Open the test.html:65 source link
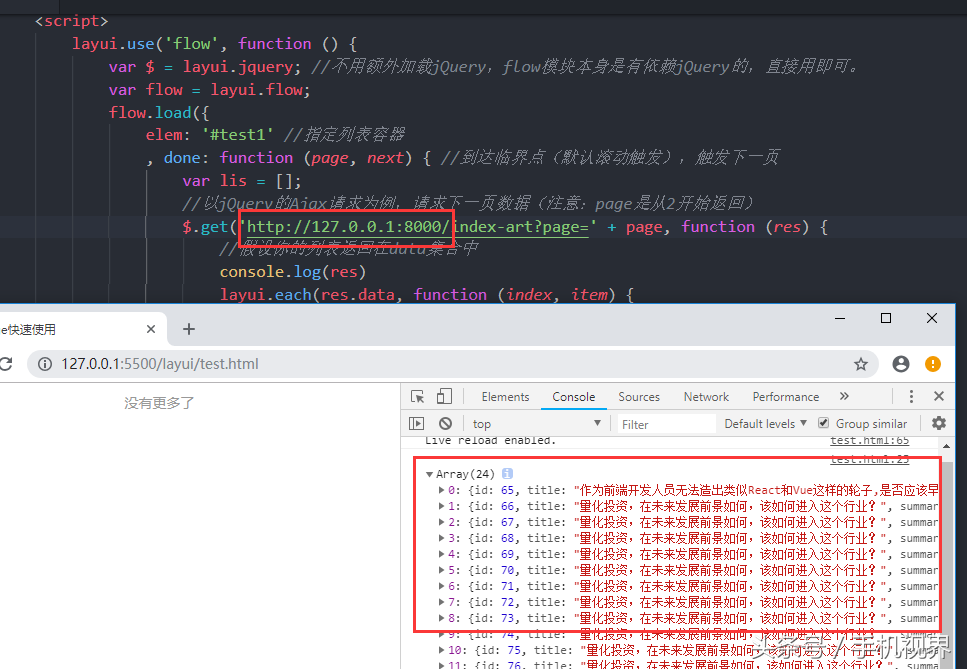967x669 pixels. 869,441
